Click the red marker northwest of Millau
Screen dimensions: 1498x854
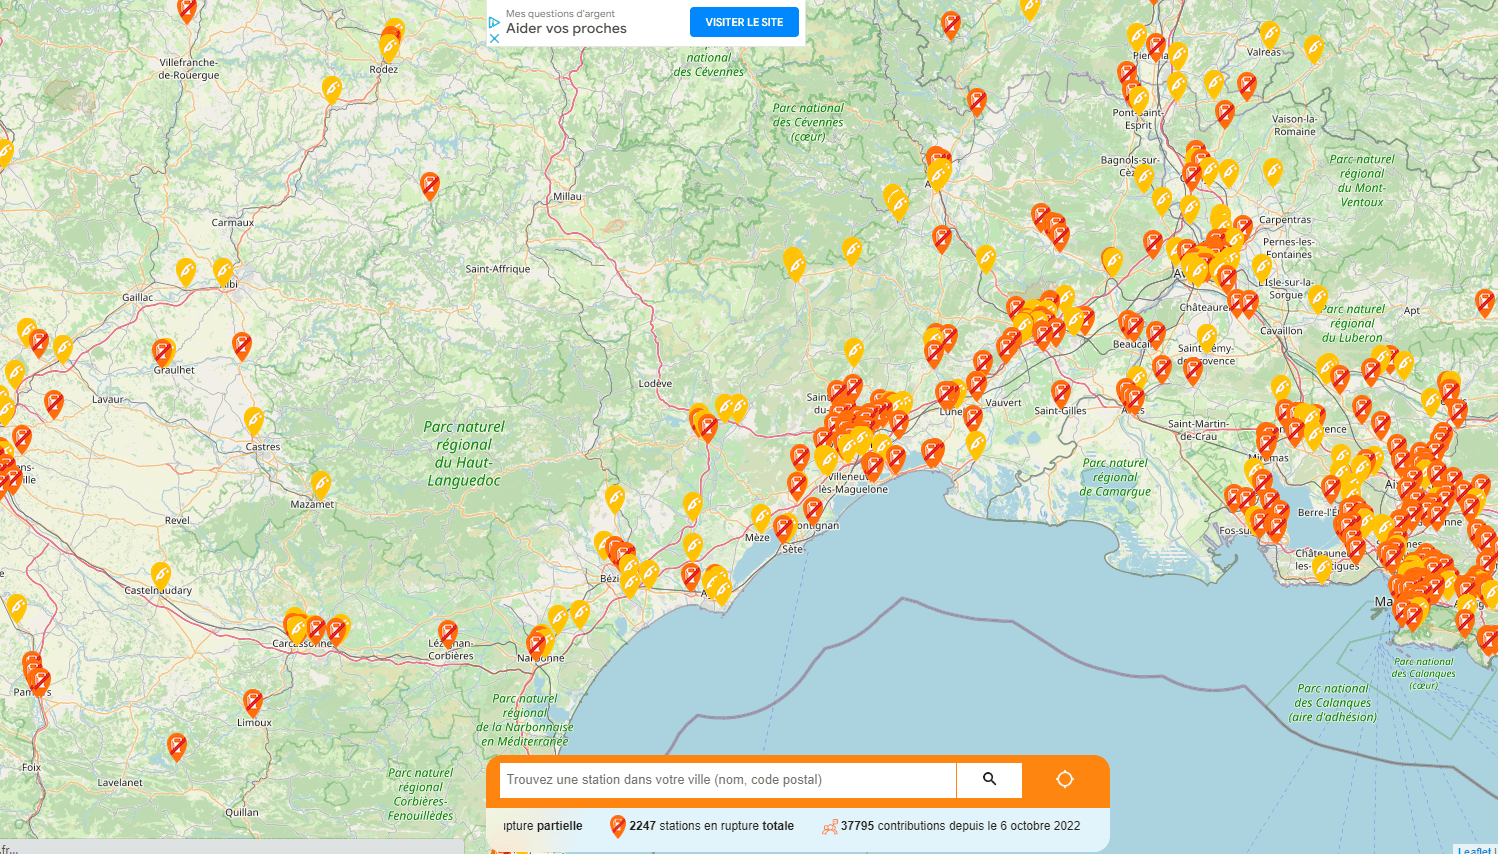pos(430,184)
